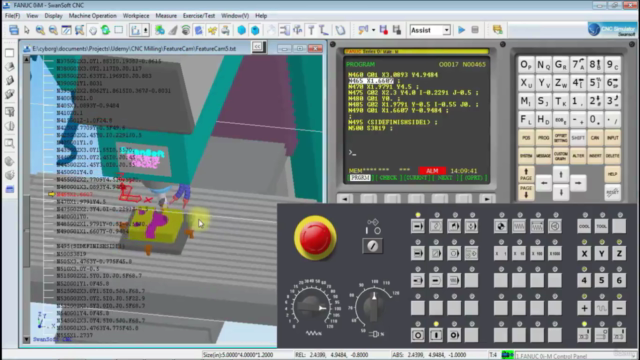Image resolution: width=640 pixels, height=360 pixels.
Task: Click the G/R letter key
Action: (x=561, y=65)
